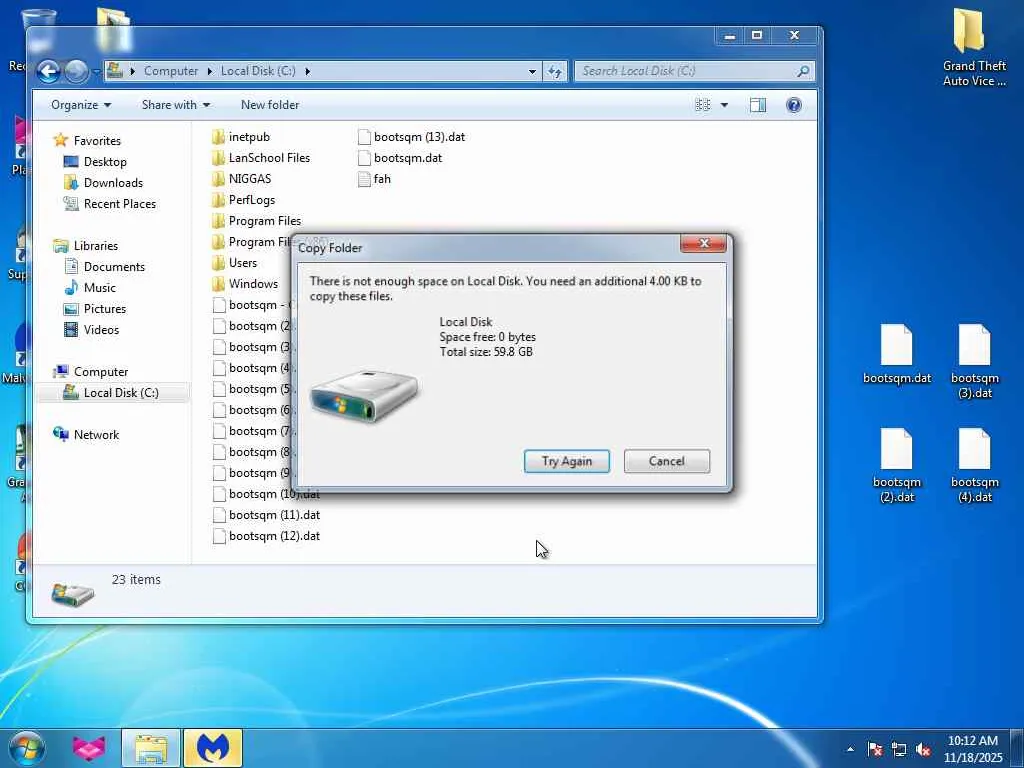This screenshot has width=1024, height=768.
Task: Open the address bar history dropdown
Action: (x=532, y=71)
